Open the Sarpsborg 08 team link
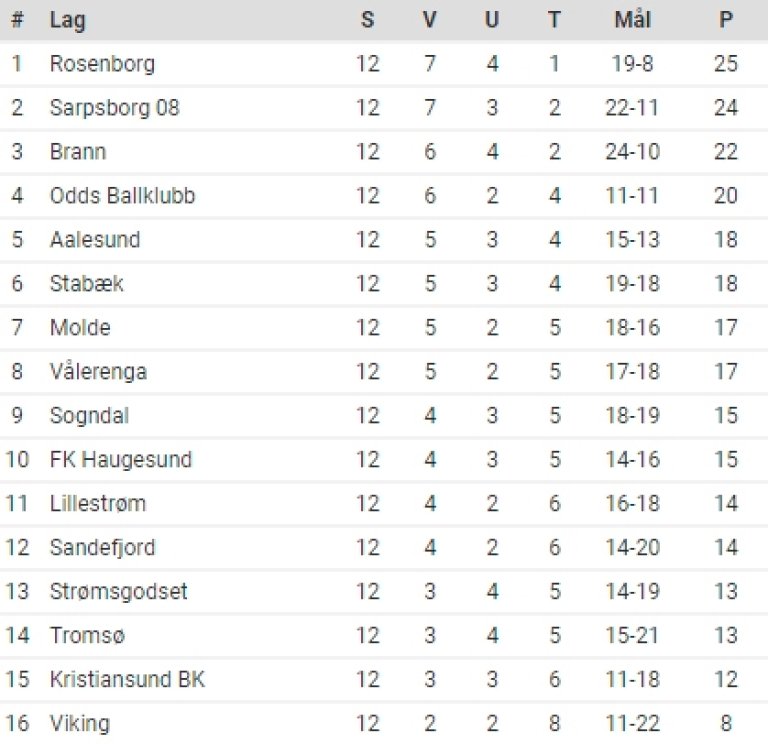Viewport: 768px width, 744px height. (x=115, y=108)
